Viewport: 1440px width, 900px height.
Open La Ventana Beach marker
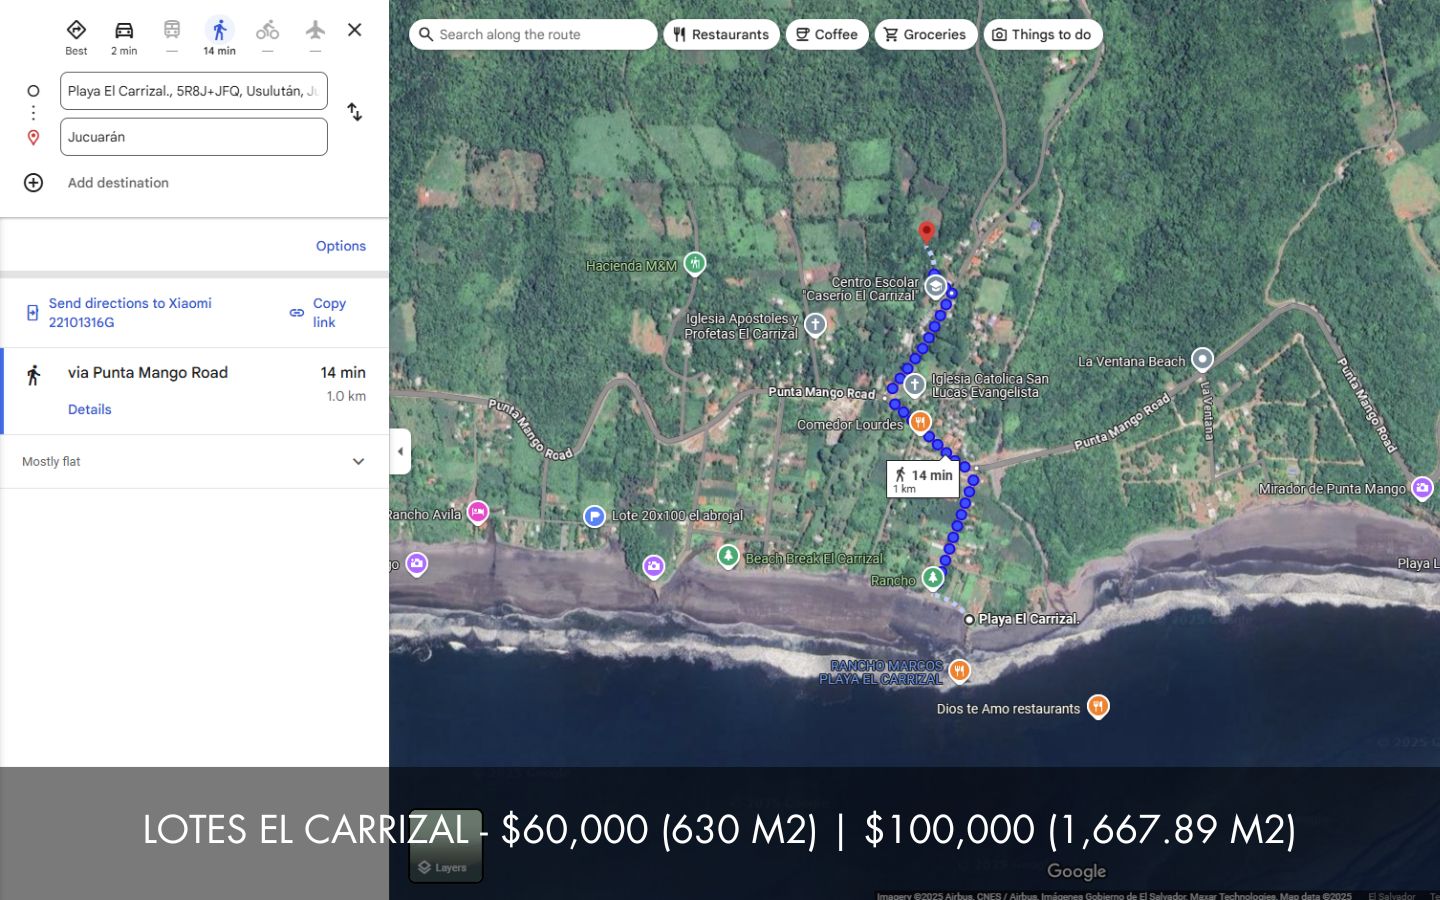1202,359
